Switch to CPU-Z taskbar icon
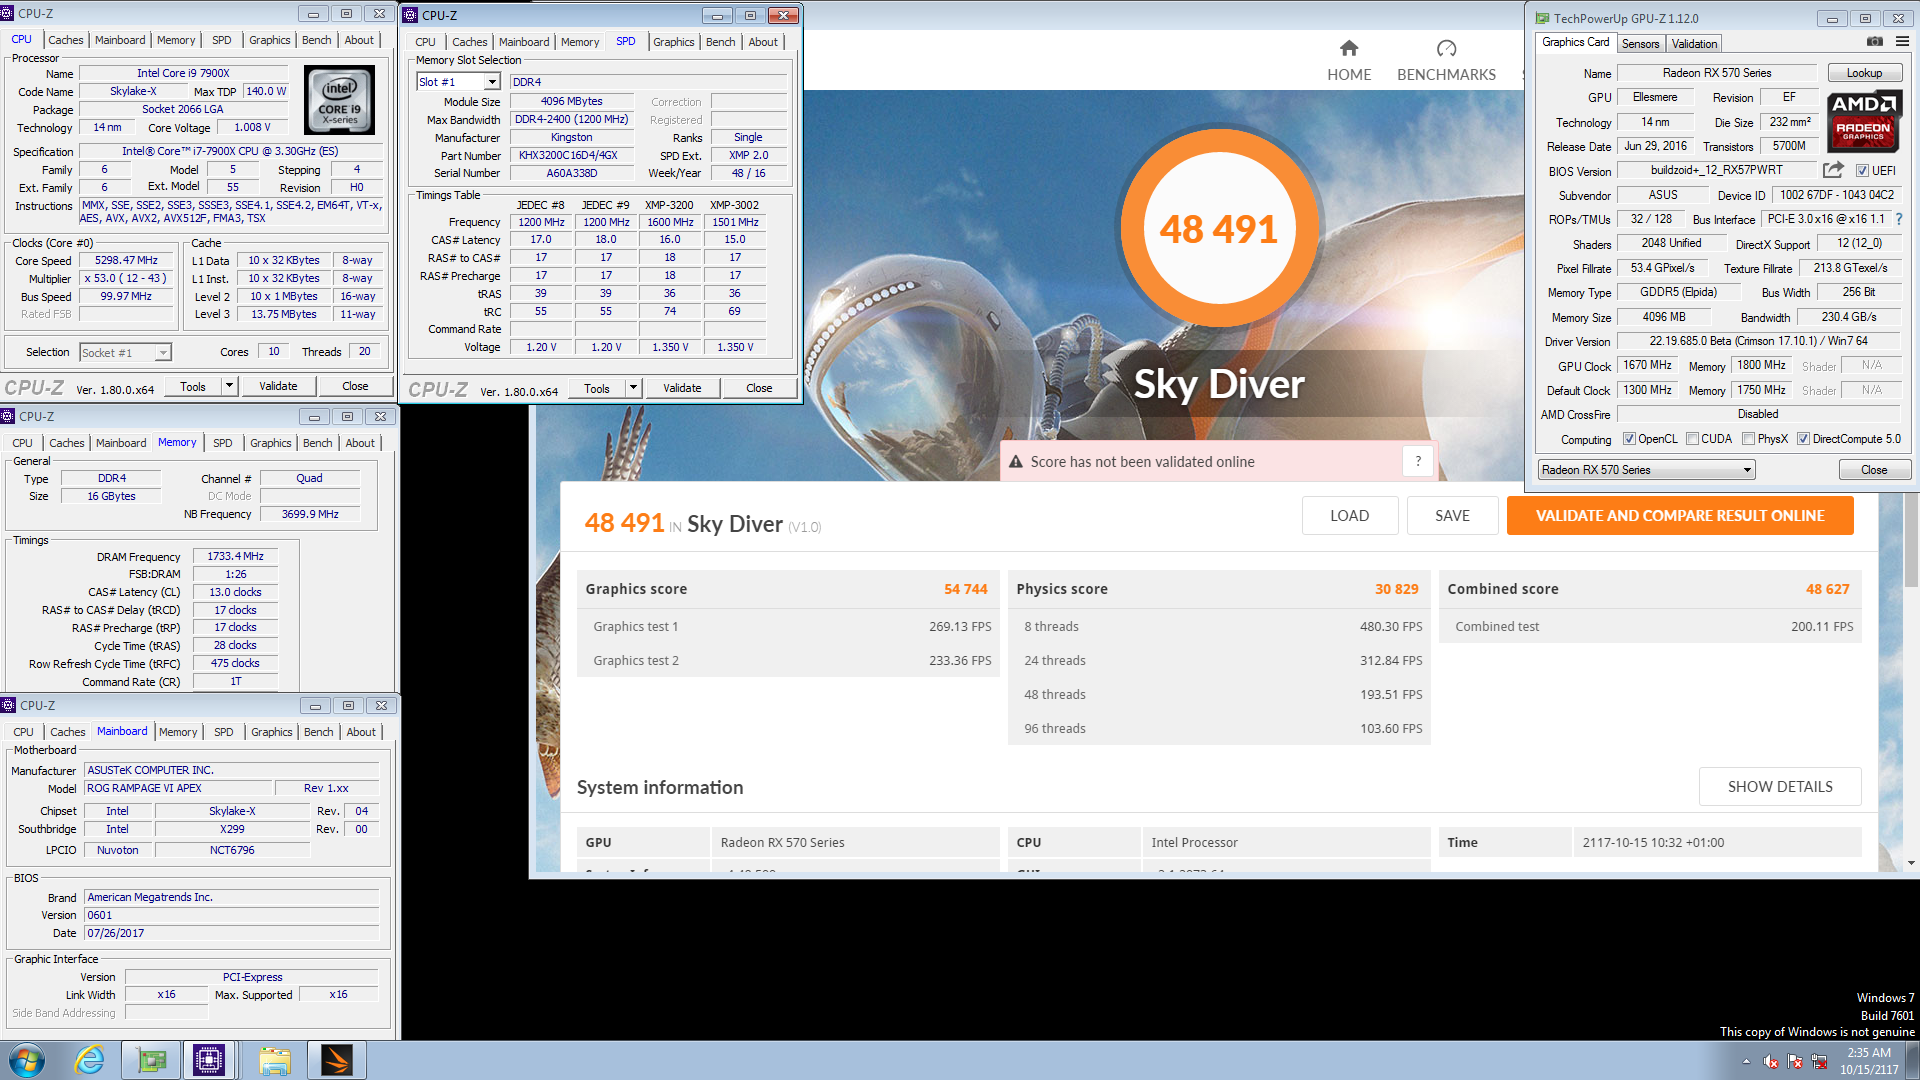Viewport: 1920px width, 1080px height. pos(209,1060)
